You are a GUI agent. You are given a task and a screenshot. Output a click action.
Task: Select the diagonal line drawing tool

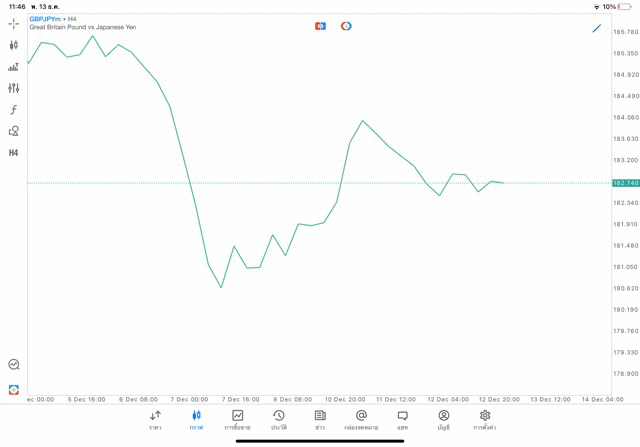(x=597, y=28)
